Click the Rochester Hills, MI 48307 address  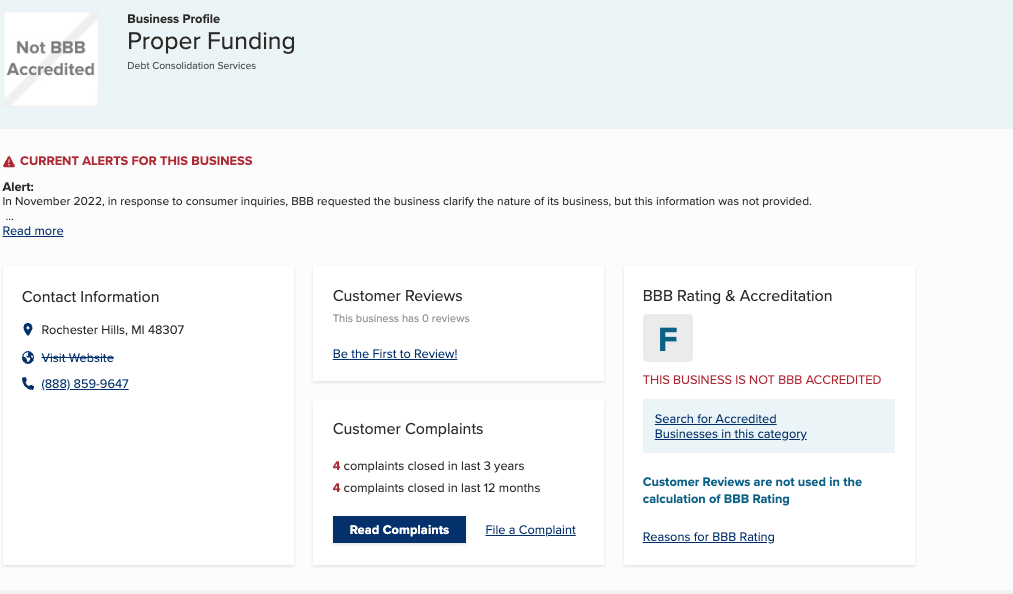[x=112, y=330]
